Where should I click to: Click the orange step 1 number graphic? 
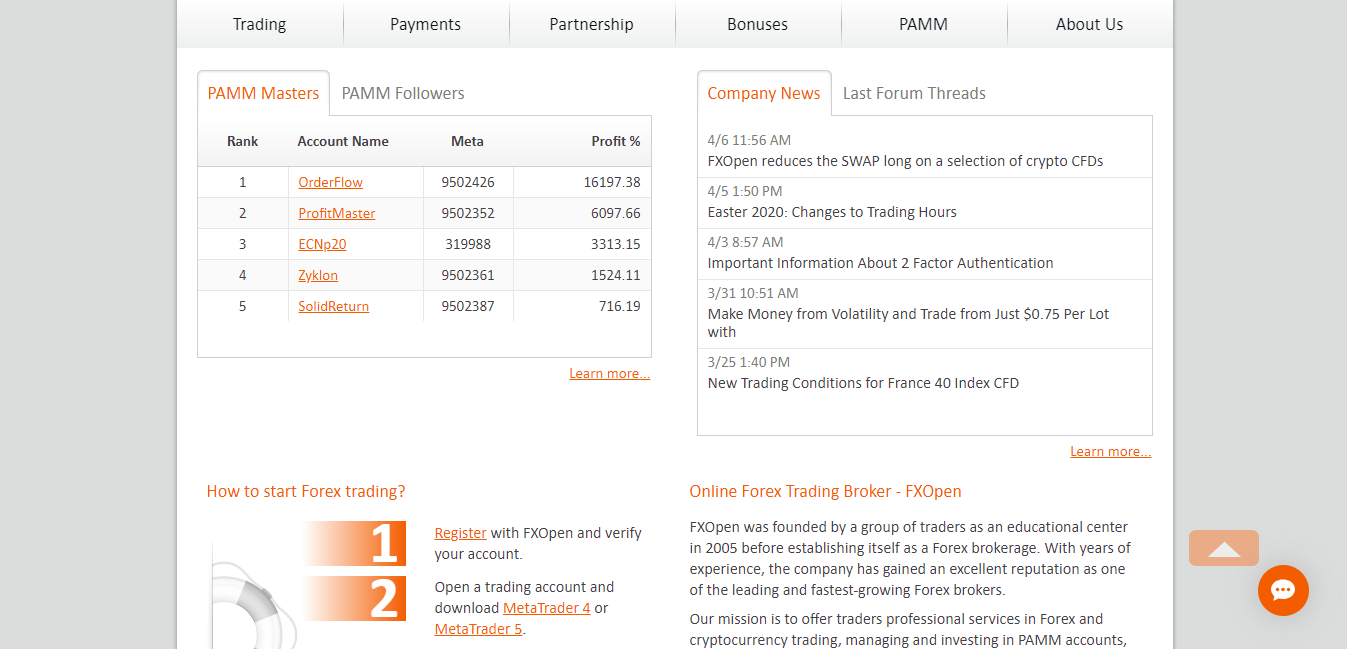(355, 543)
